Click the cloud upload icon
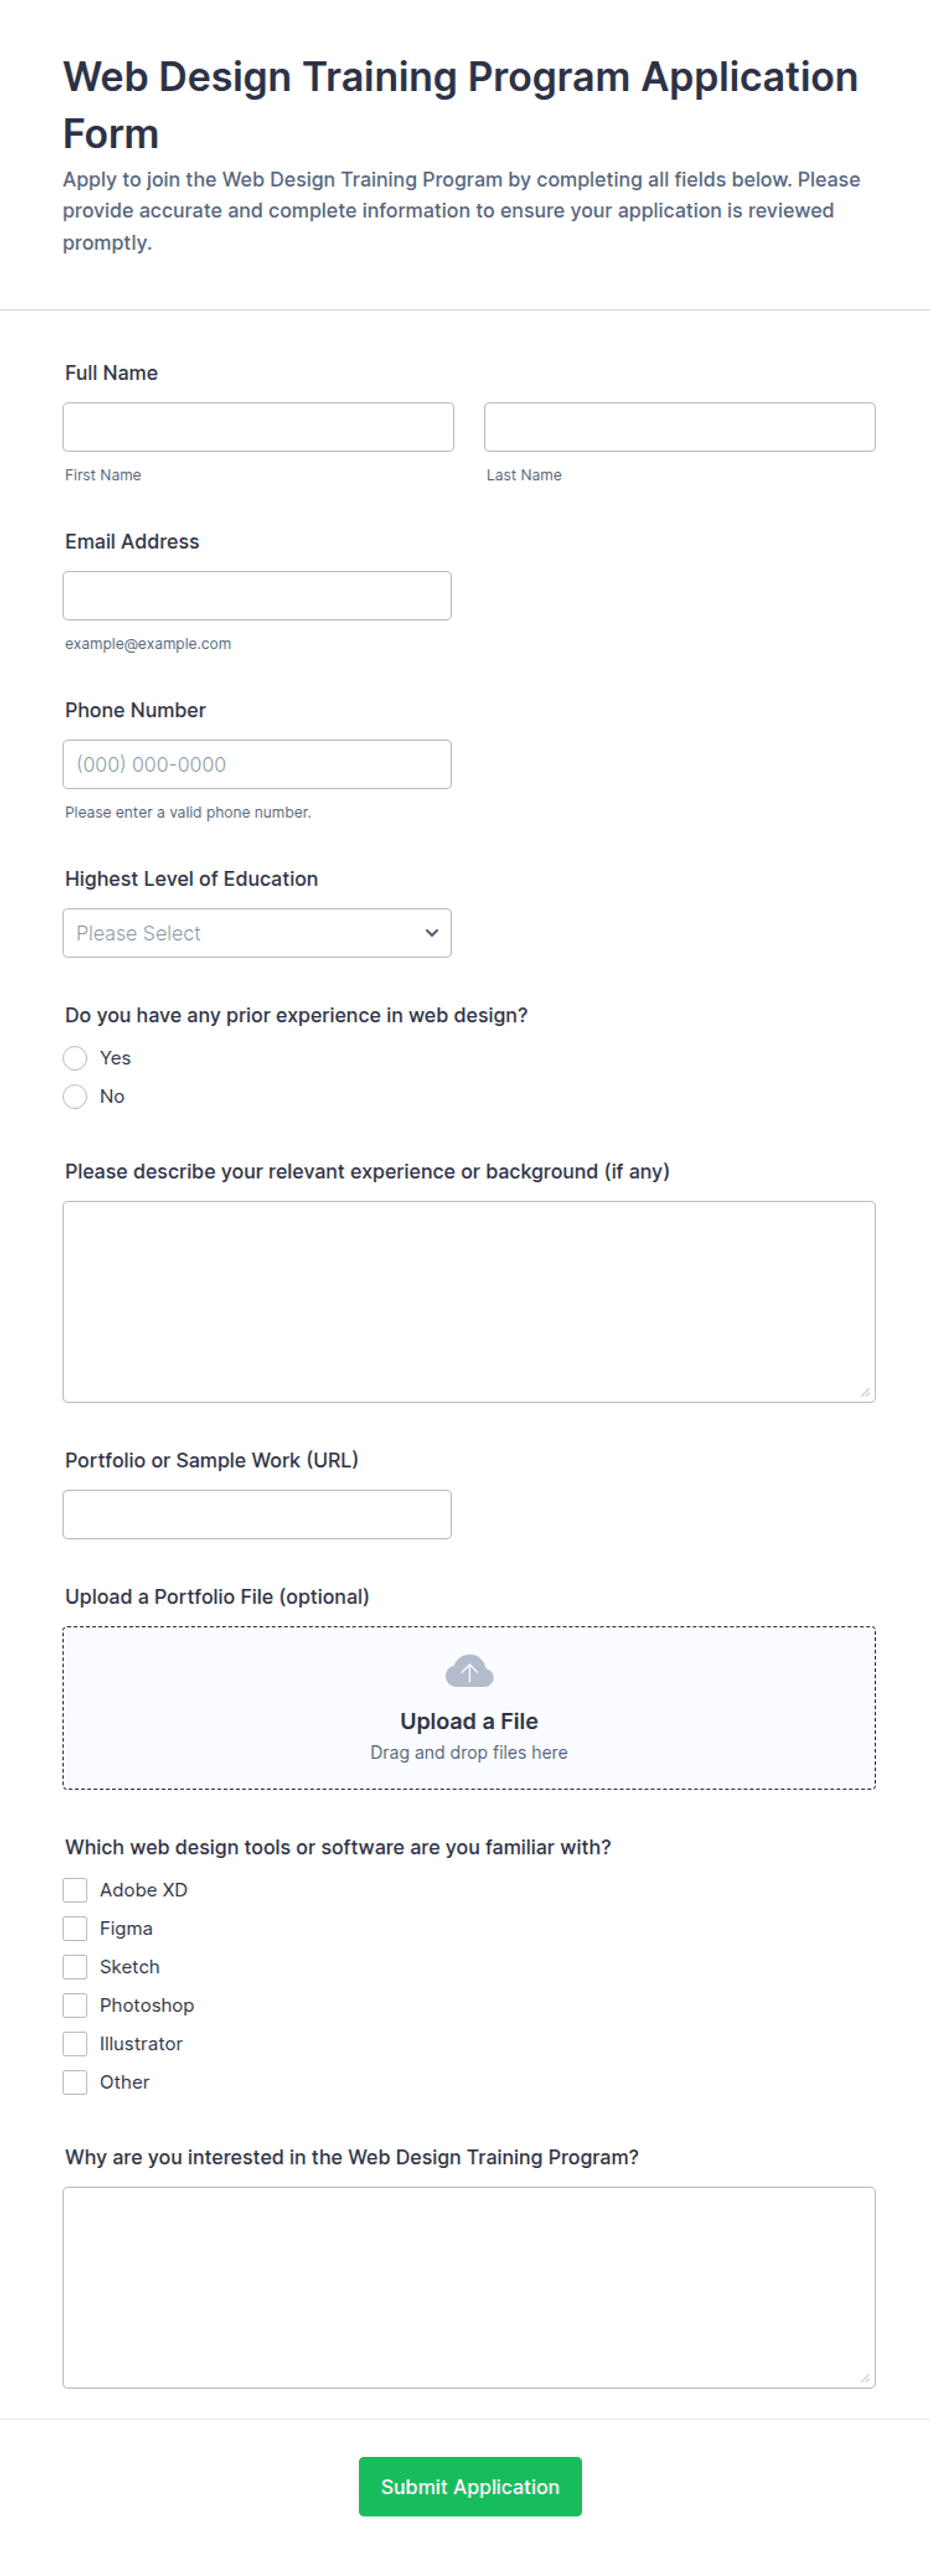 pyautogui.click(x=469, y=1671)
